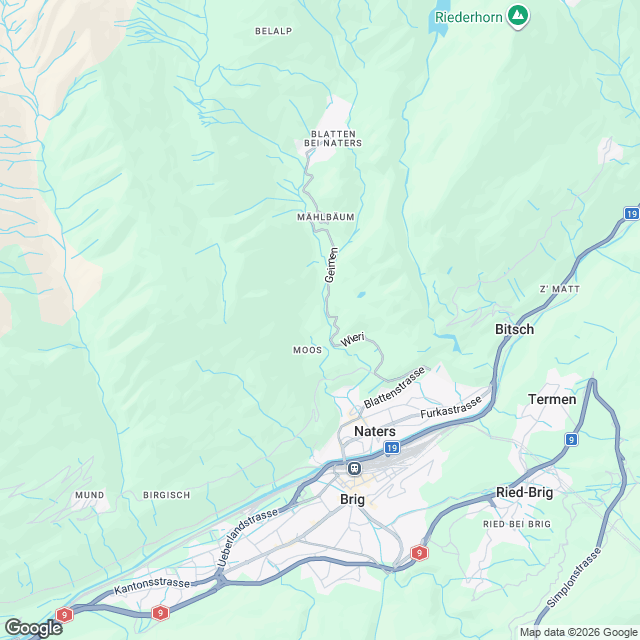The height and width of the screenshot is (640, 640).
Task: Click the route 19 shield near Naters
Action: point(392,448)
